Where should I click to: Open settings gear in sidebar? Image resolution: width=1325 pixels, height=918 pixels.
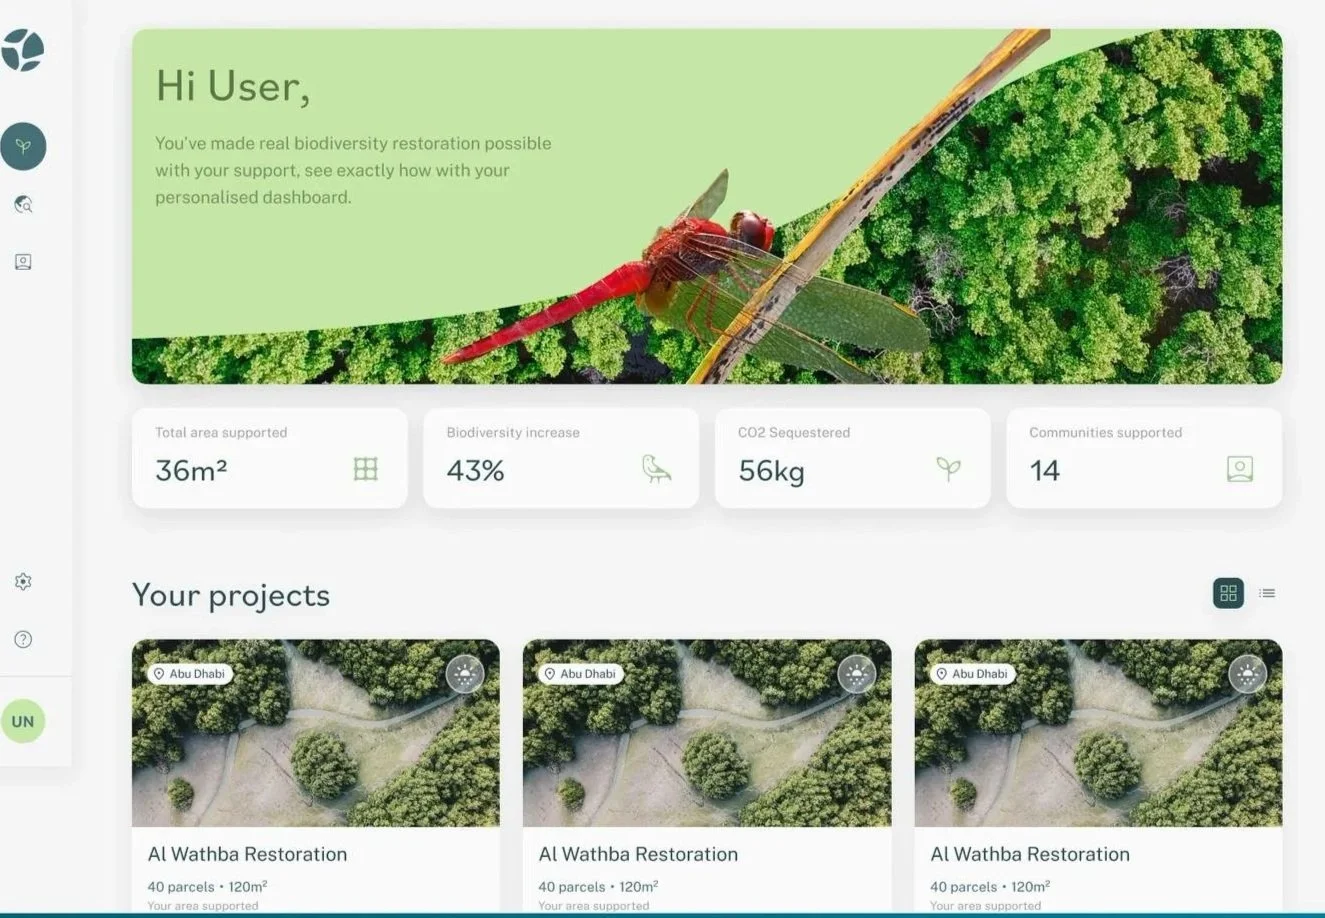(23, 581)
